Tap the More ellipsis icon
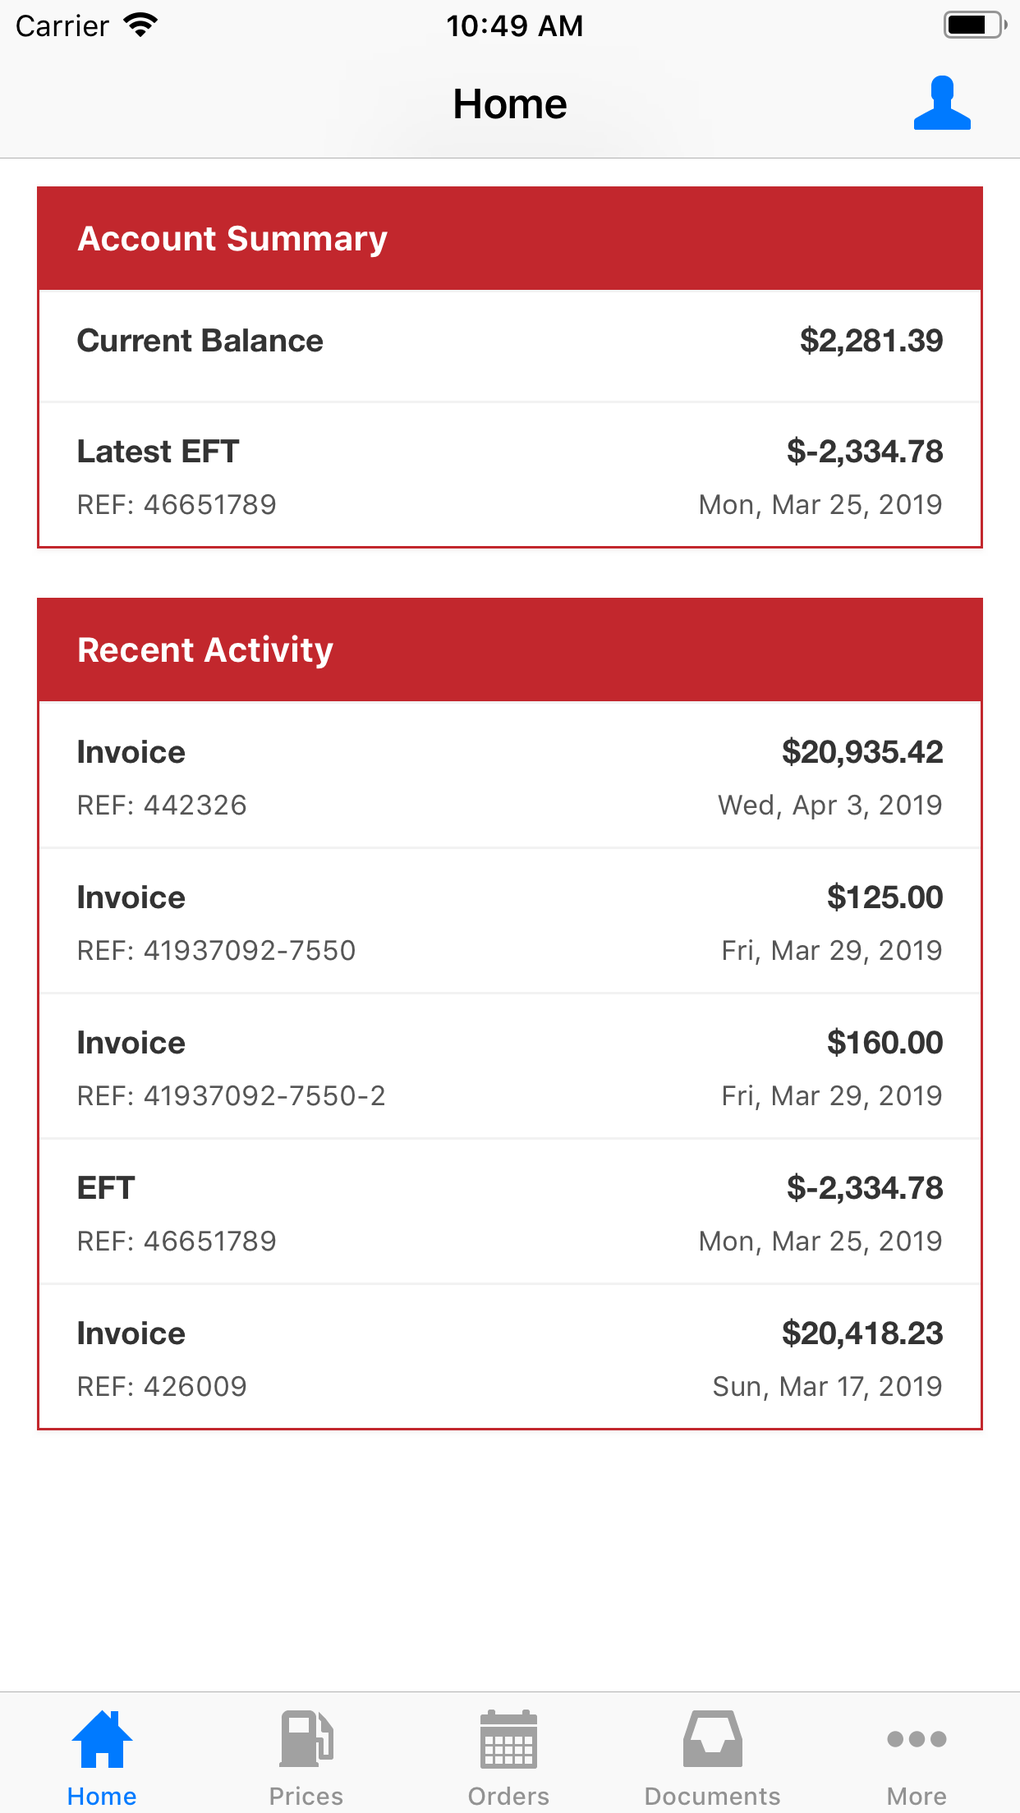The height and width of the screenshot is (1813, 1020). (916, 1739)
